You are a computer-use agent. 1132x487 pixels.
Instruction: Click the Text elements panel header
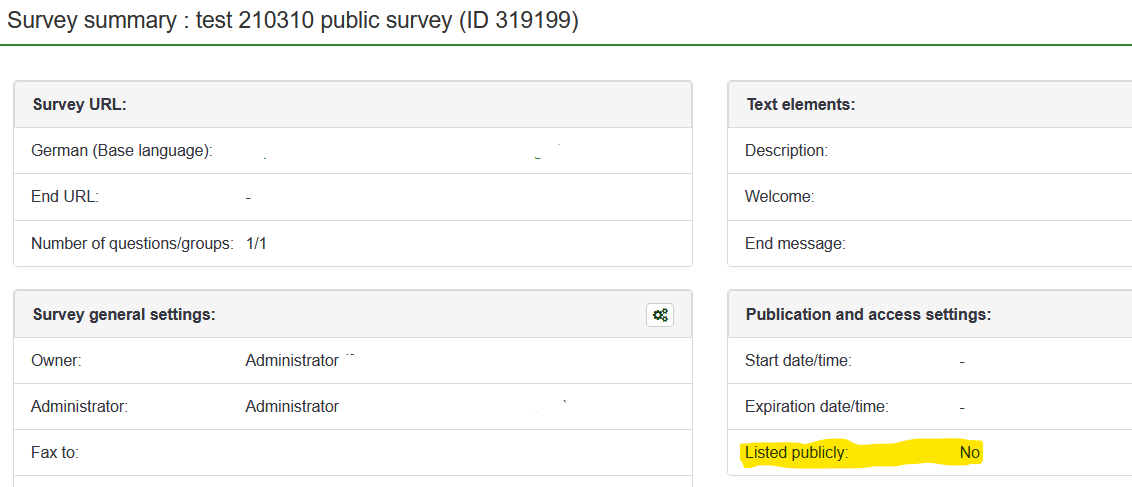(801, 104)
